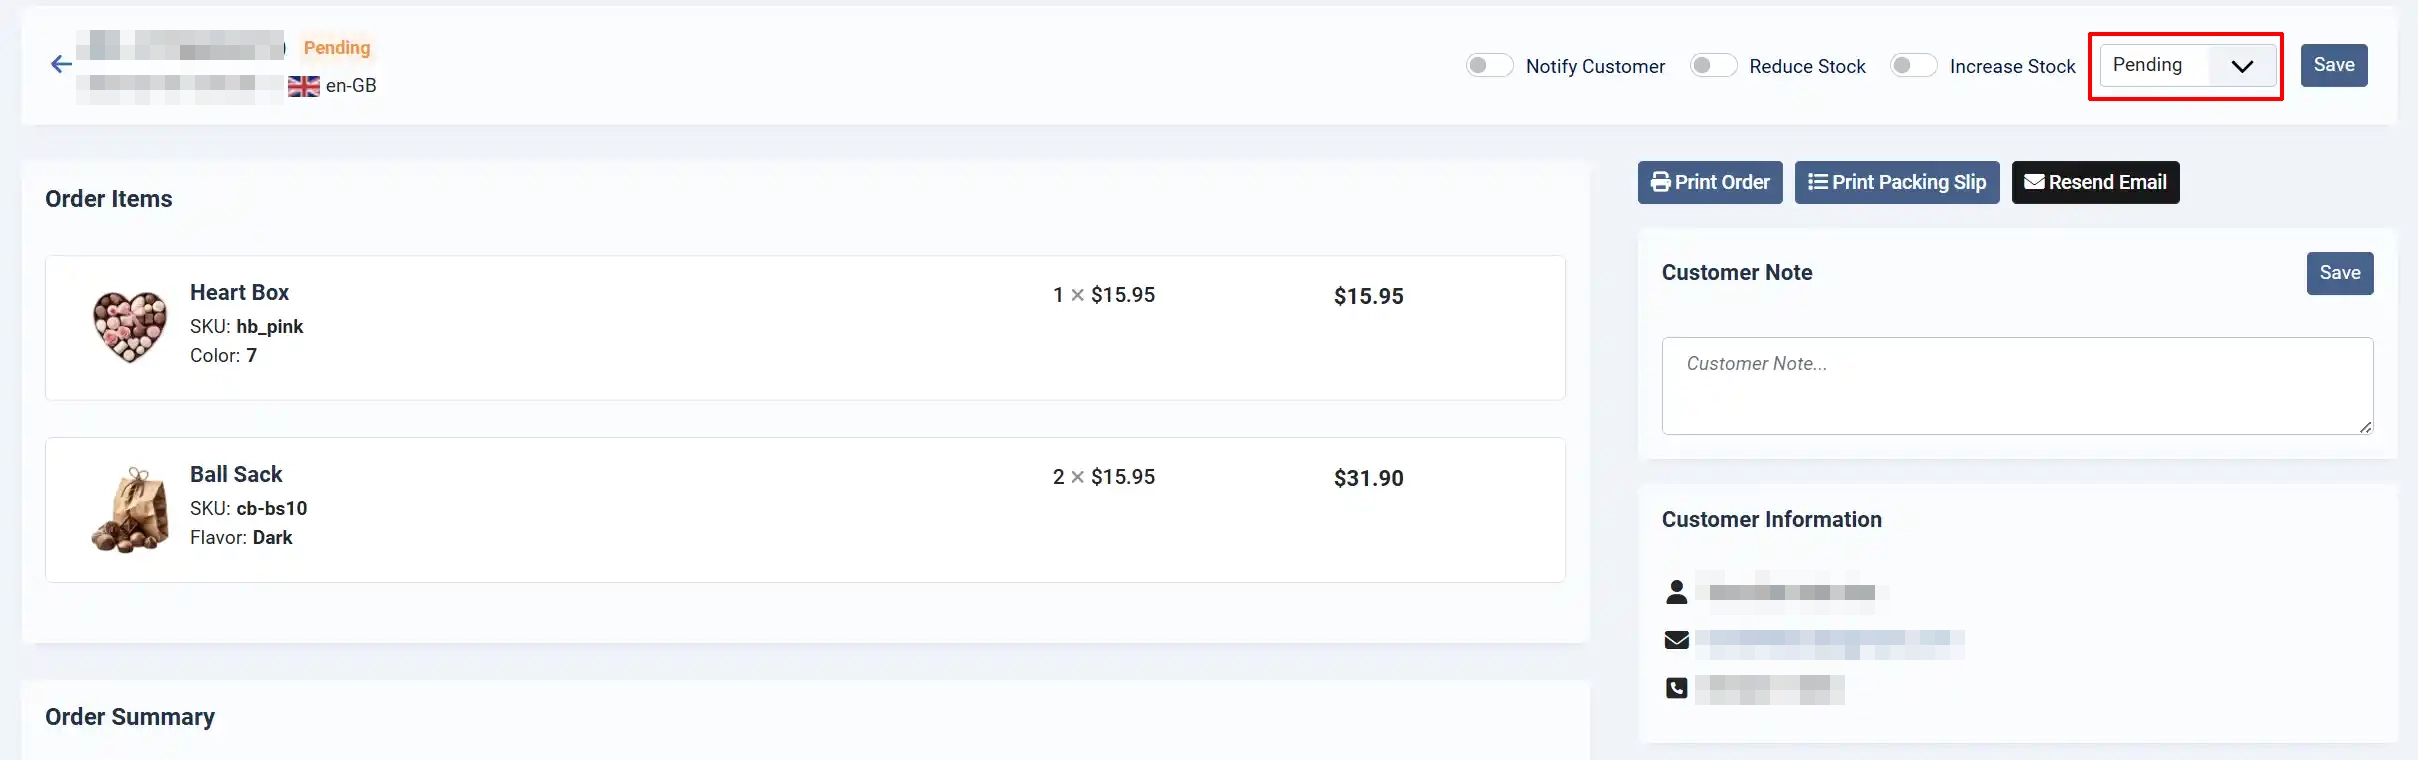2418x760 pixels.
Task: Click the Heart Box product name
Action: (x=239, y=292)
